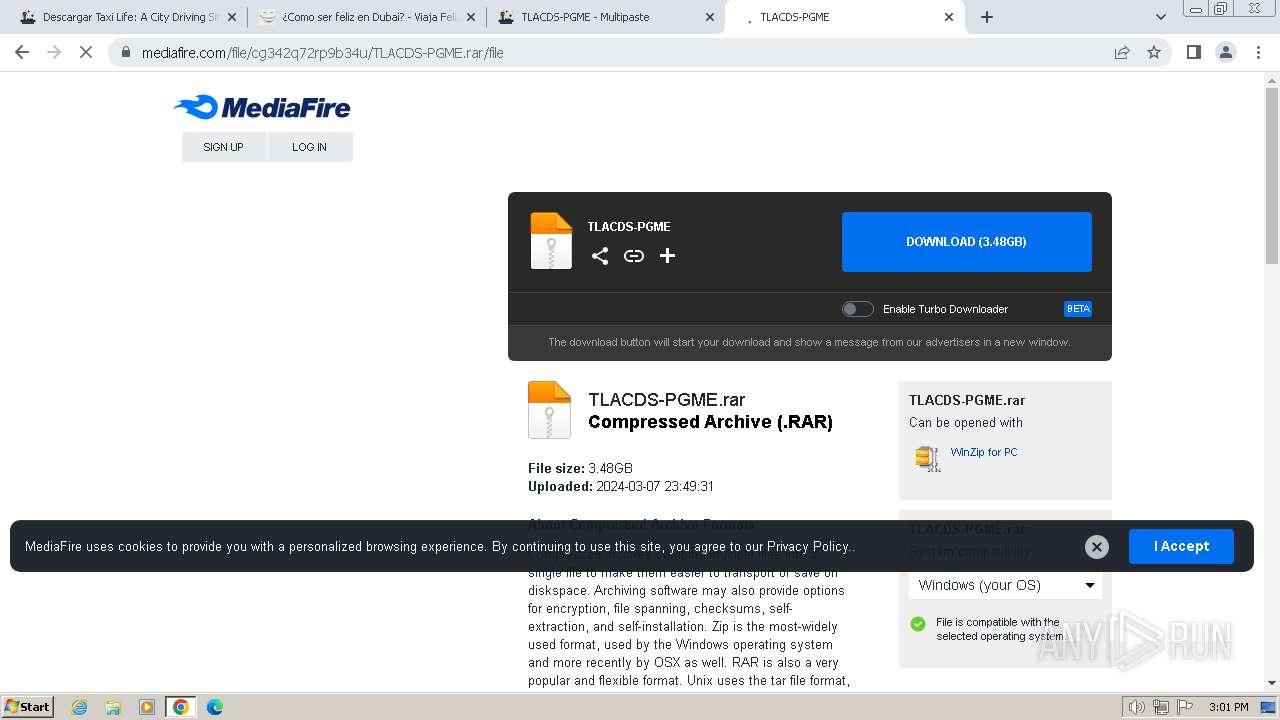Click the Uploaded: 2024-03-07 23:49:31 text

click(x=621, y=486)
